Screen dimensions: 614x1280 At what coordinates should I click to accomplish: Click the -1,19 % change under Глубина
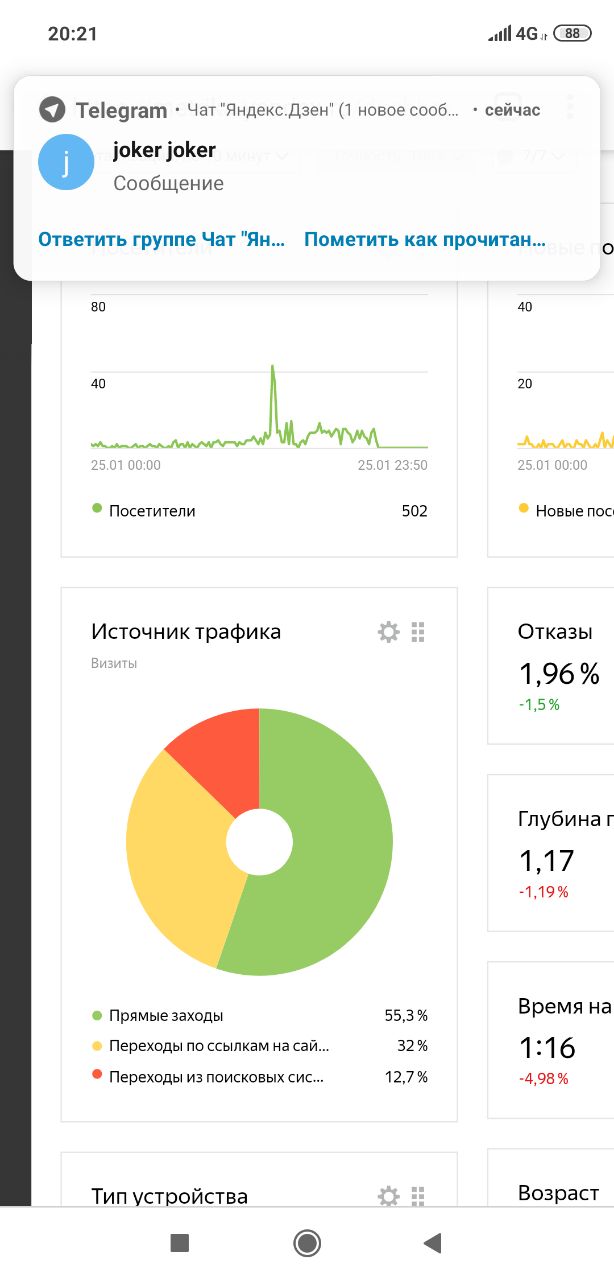tap(543, 891)
